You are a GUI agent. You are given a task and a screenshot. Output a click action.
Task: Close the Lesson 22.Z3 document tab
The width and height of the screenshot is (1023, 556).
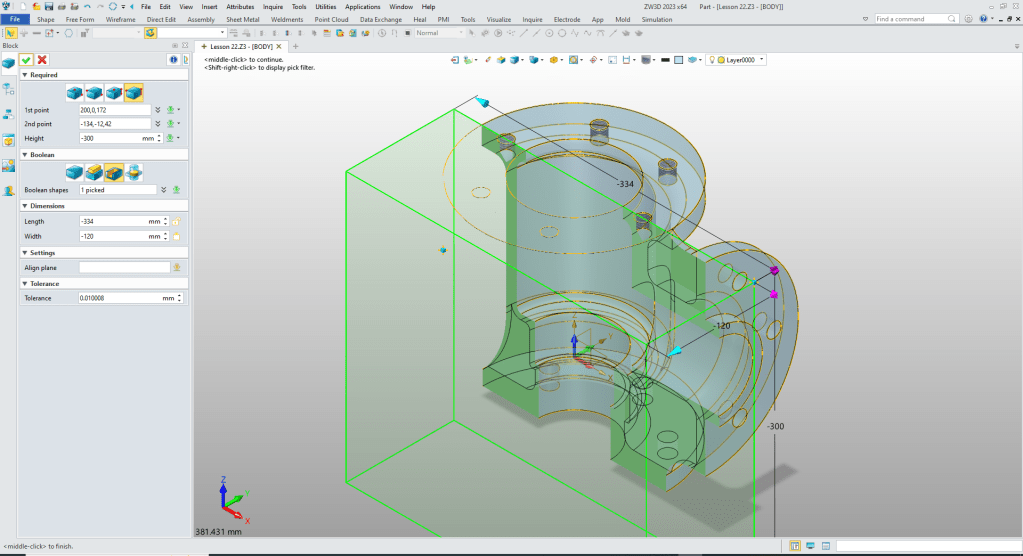click(279, 46)
